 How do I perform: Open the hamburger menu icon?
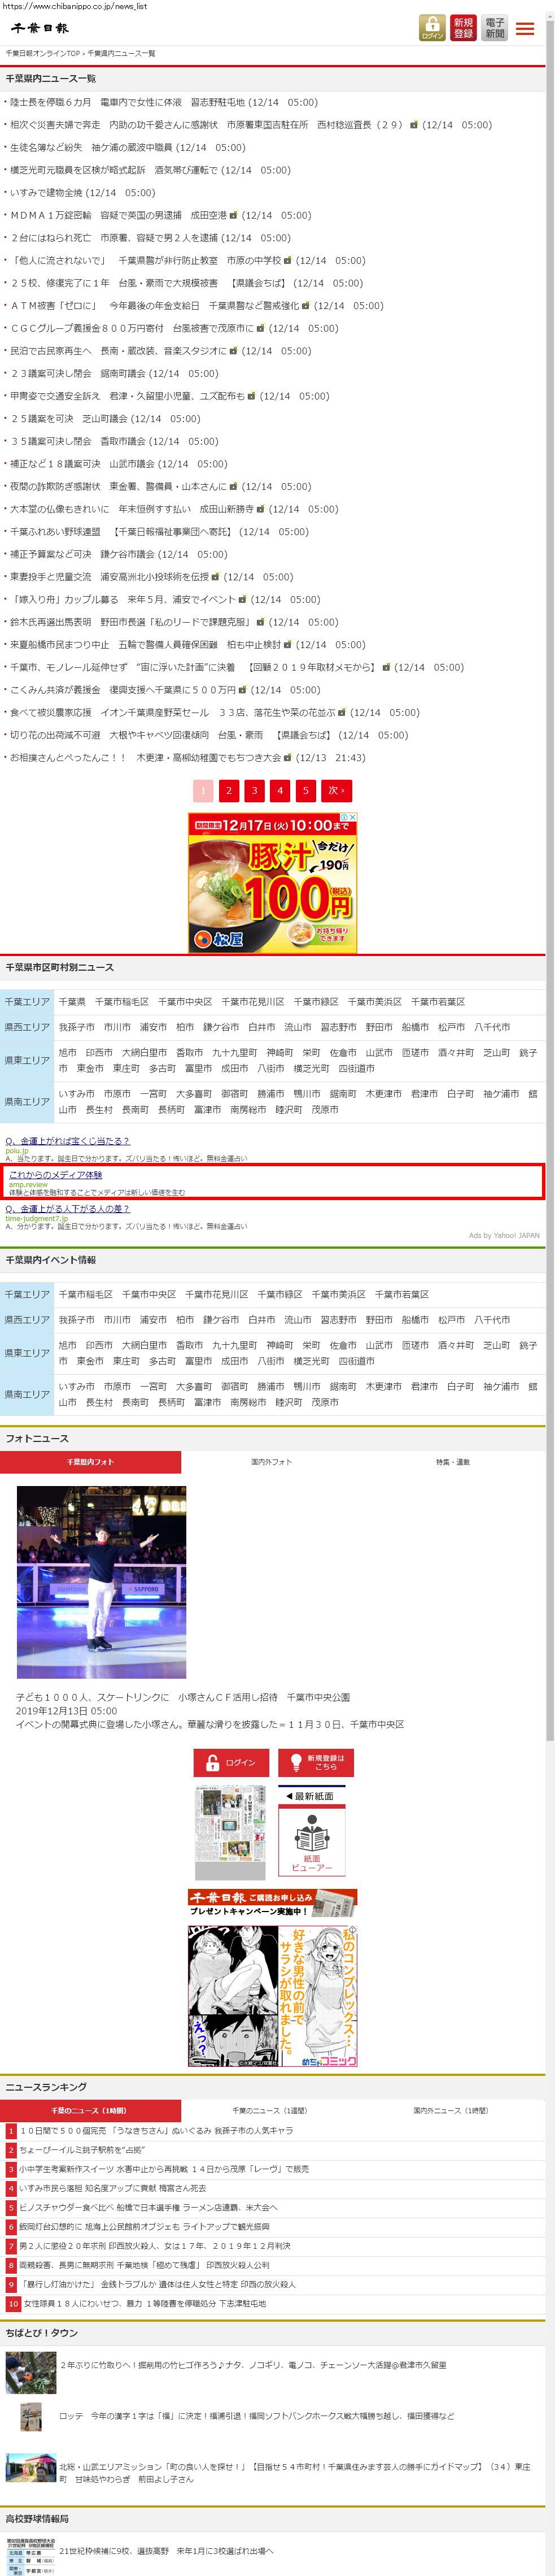click(x=525, y=29)
